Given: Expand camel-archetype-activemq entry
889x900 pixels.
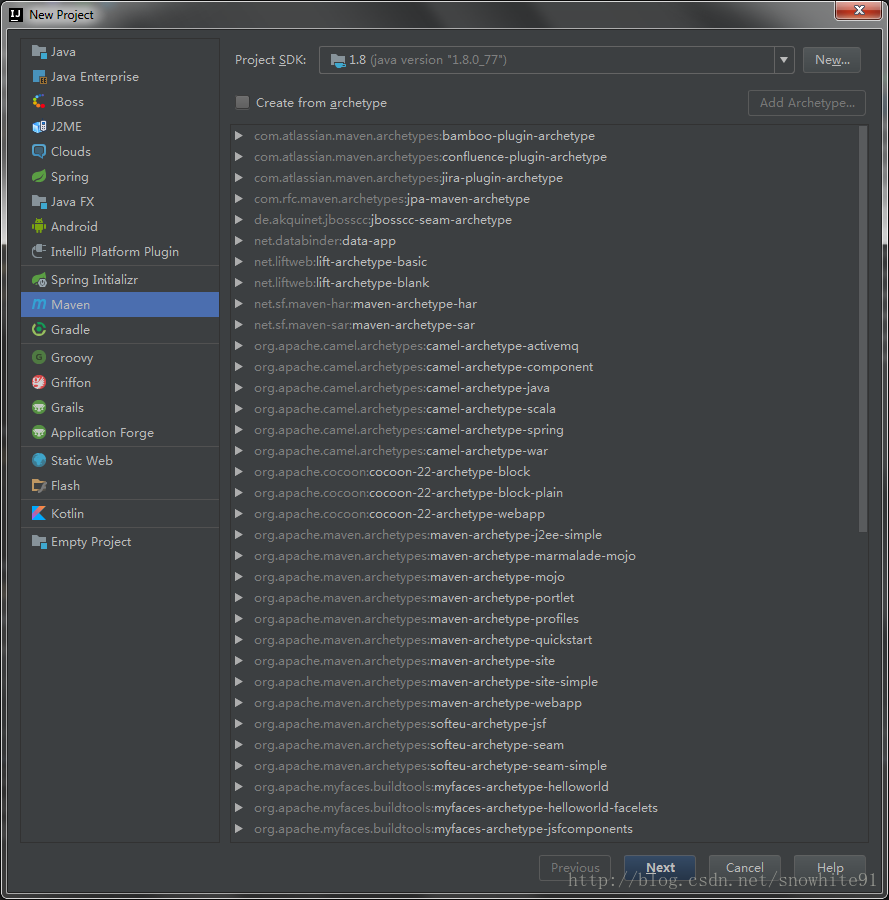Looking at the screenshot, I should [x=239, y=346].
